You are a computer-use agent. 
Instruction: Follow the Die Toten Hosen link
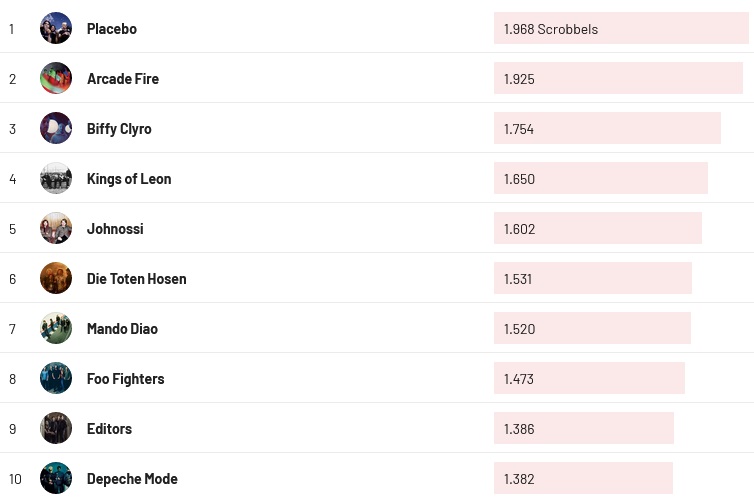136,279
